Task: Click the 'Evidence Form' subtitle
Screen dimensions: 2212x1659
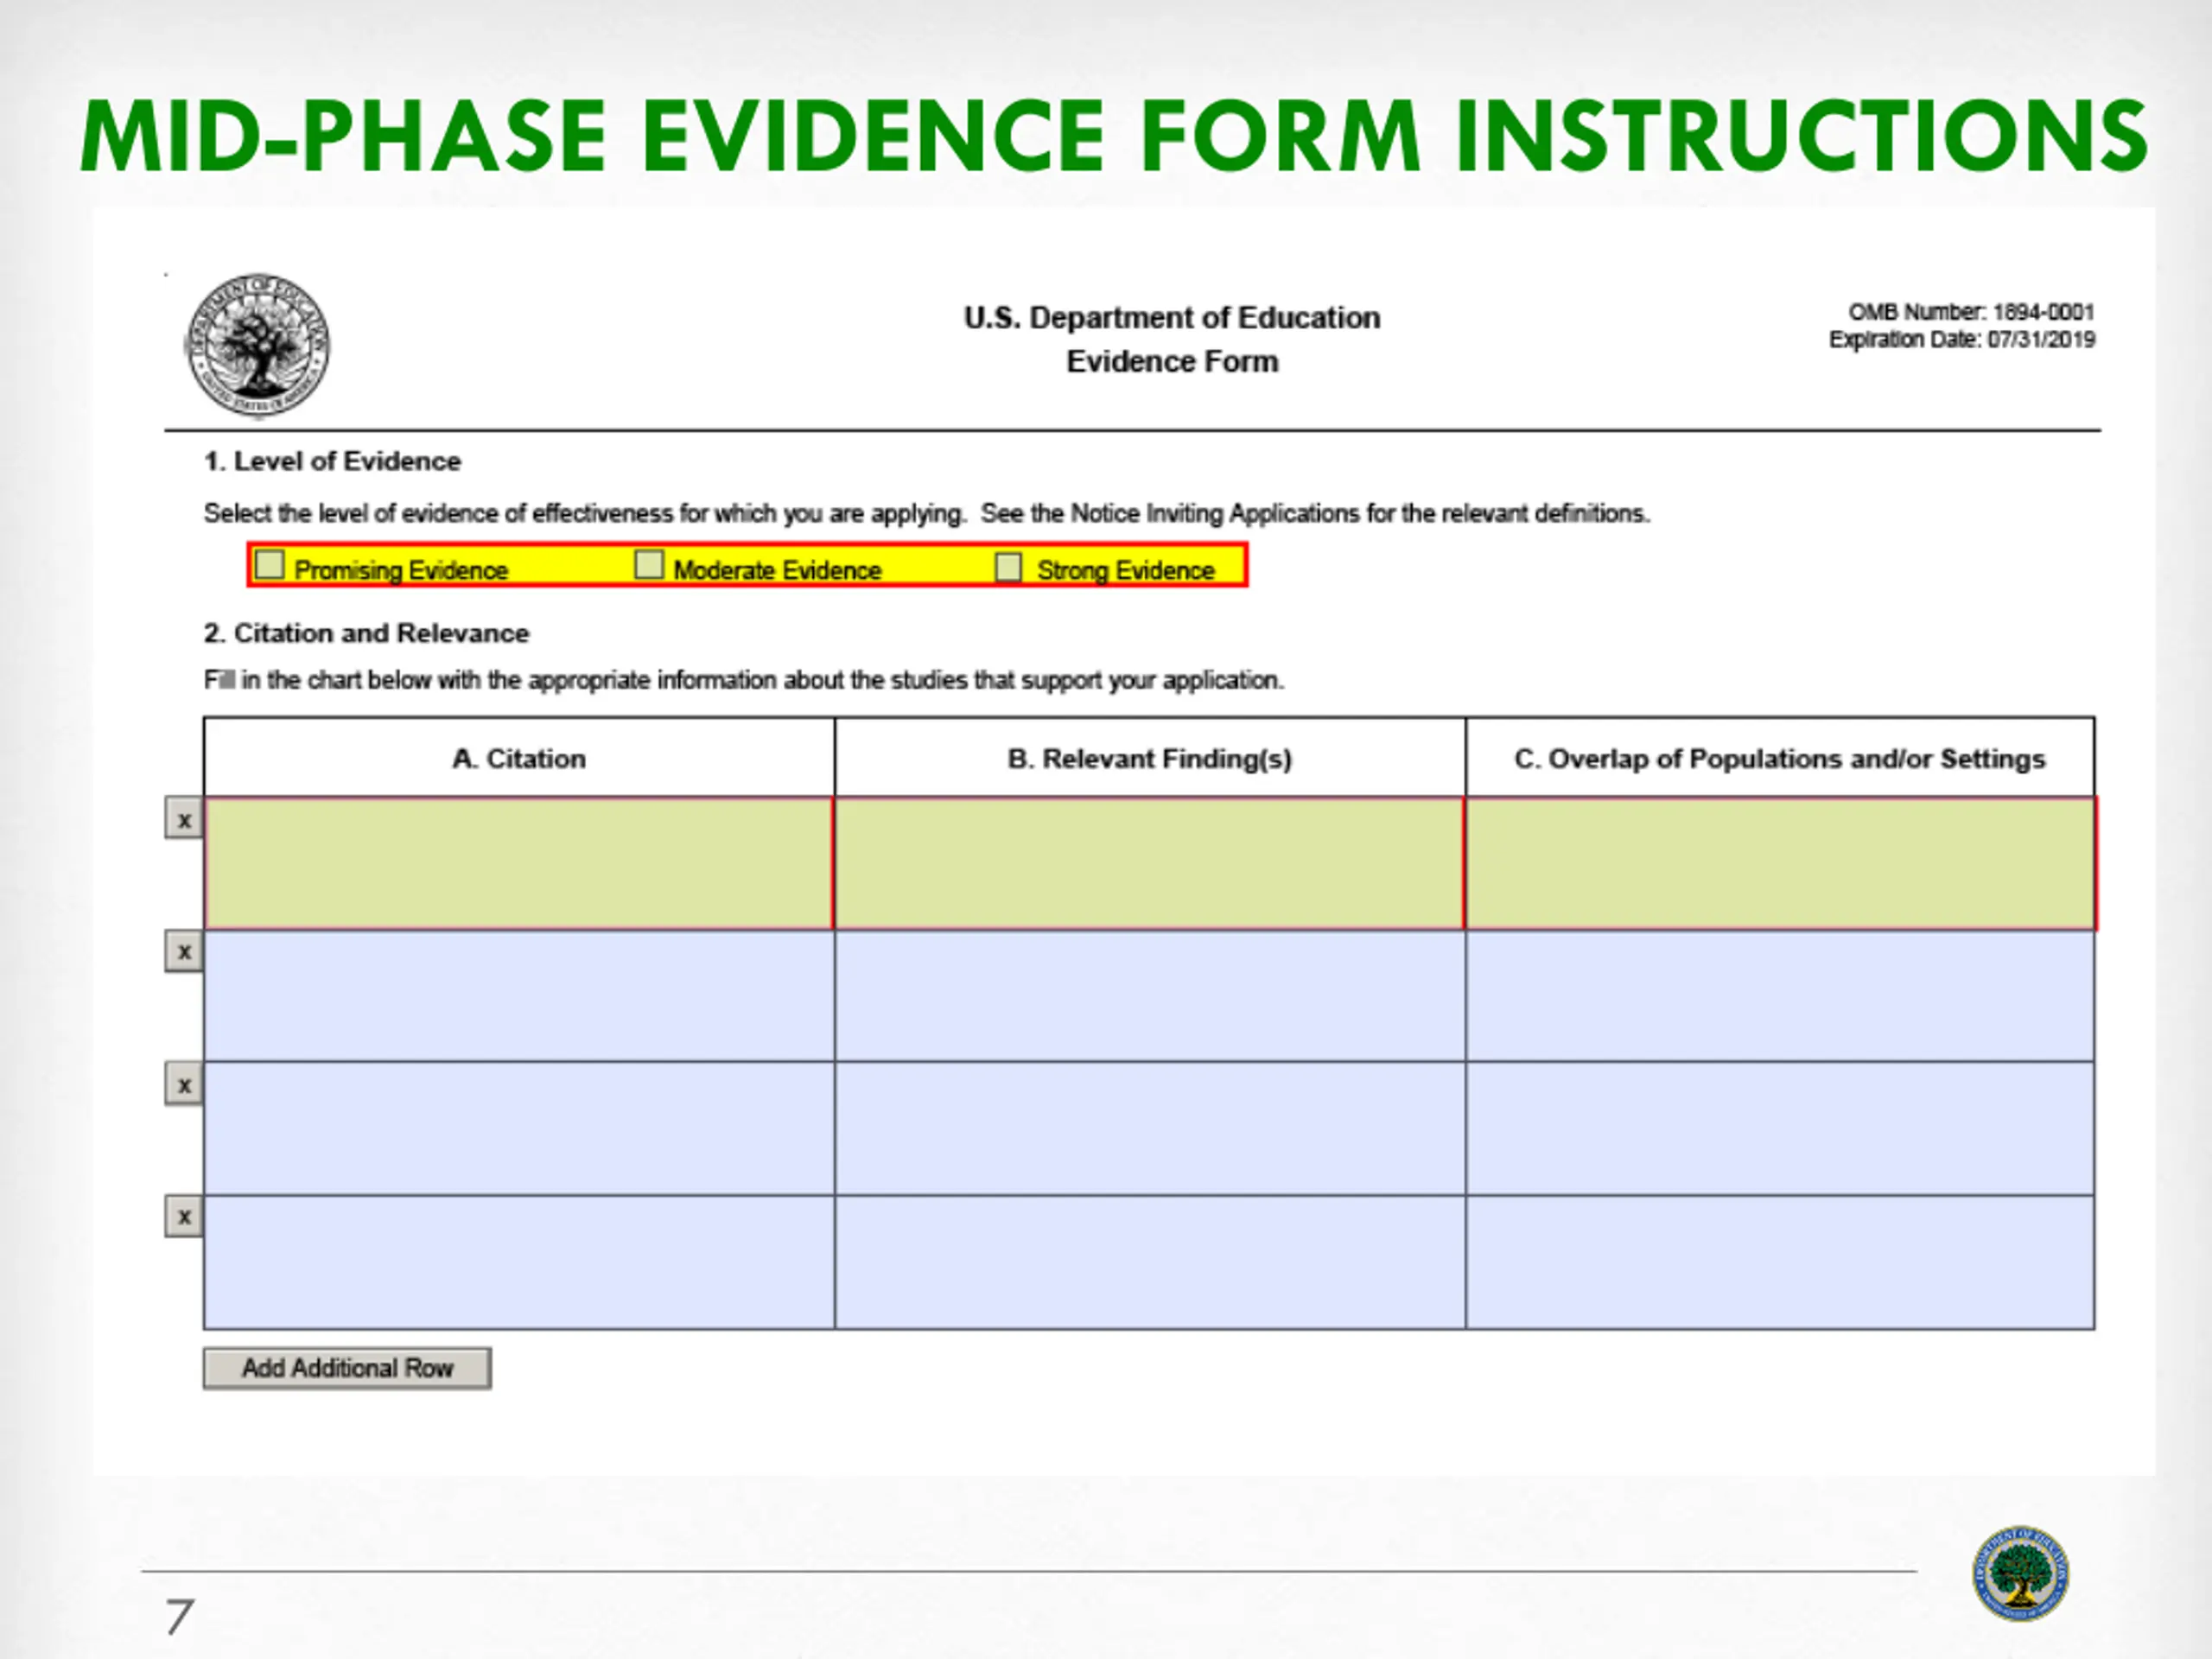Action: point(1172,361)
